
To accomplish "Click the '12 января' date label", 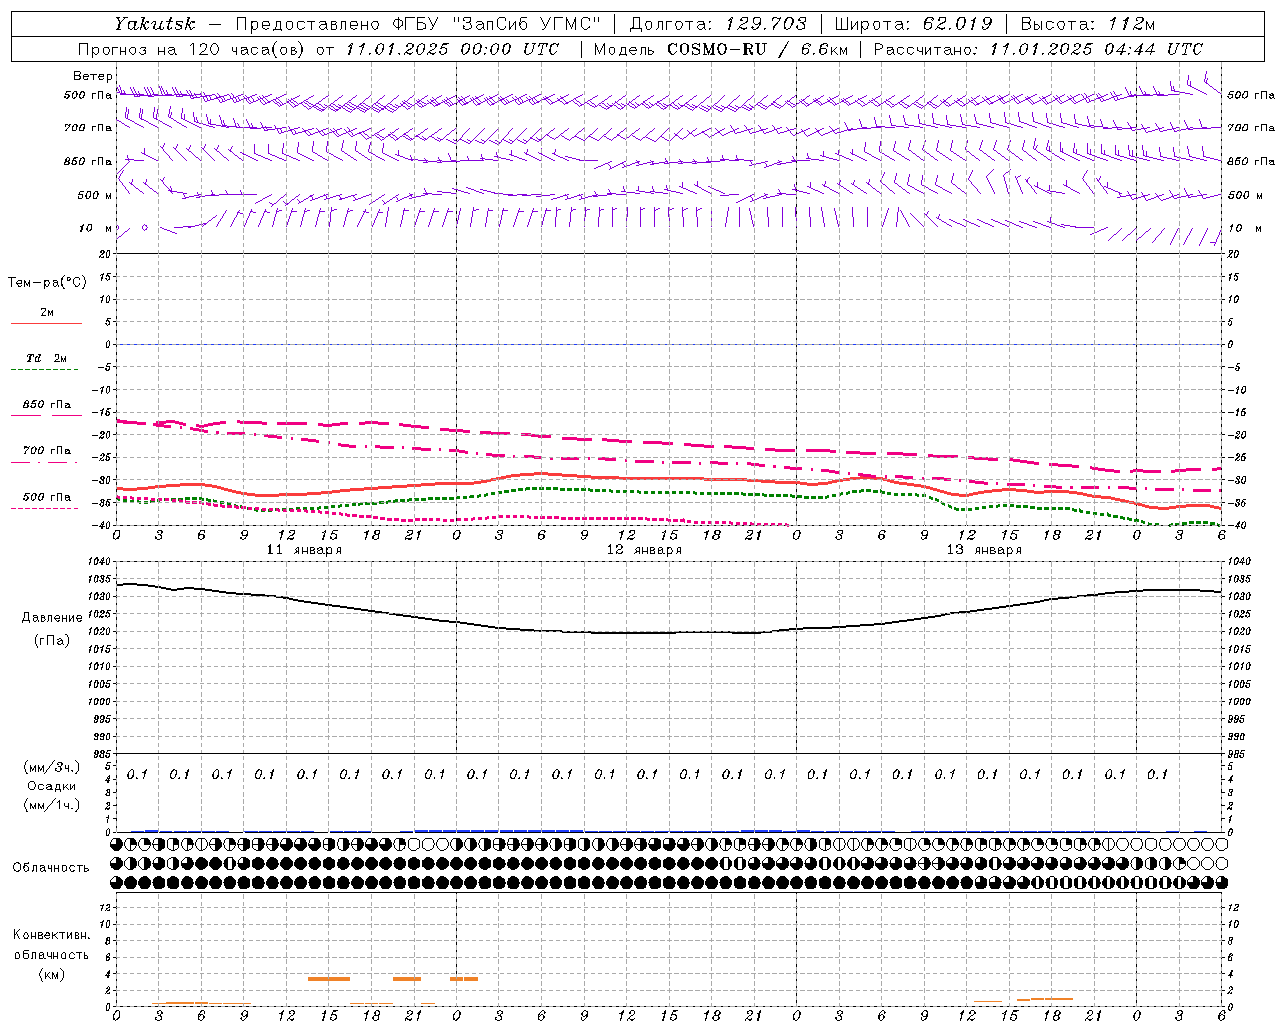I will [x=644, y=550].
